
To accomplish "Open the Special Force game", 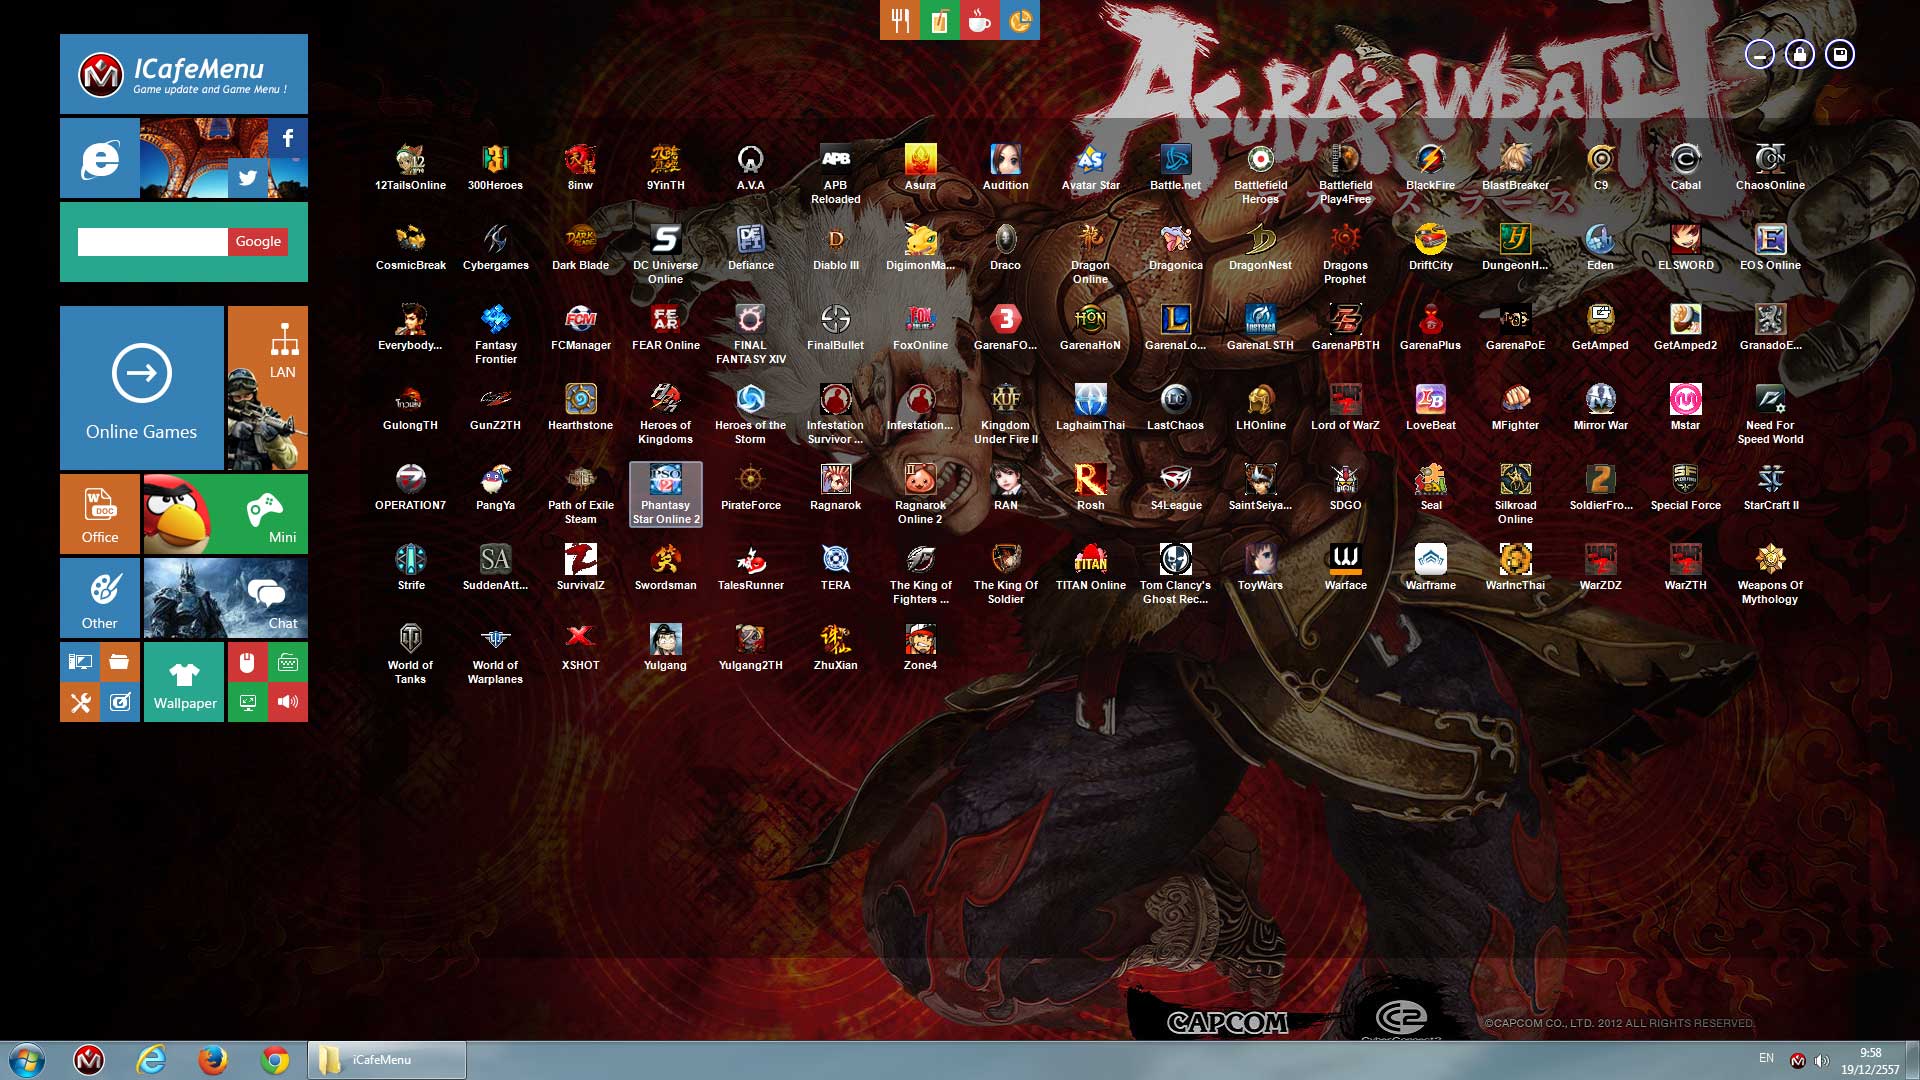I will (x=1685, y=487).
